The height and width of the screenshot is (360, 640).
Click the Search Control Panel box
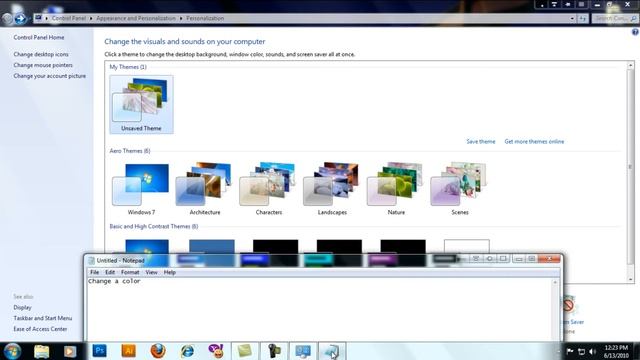(x=614, y=18)
